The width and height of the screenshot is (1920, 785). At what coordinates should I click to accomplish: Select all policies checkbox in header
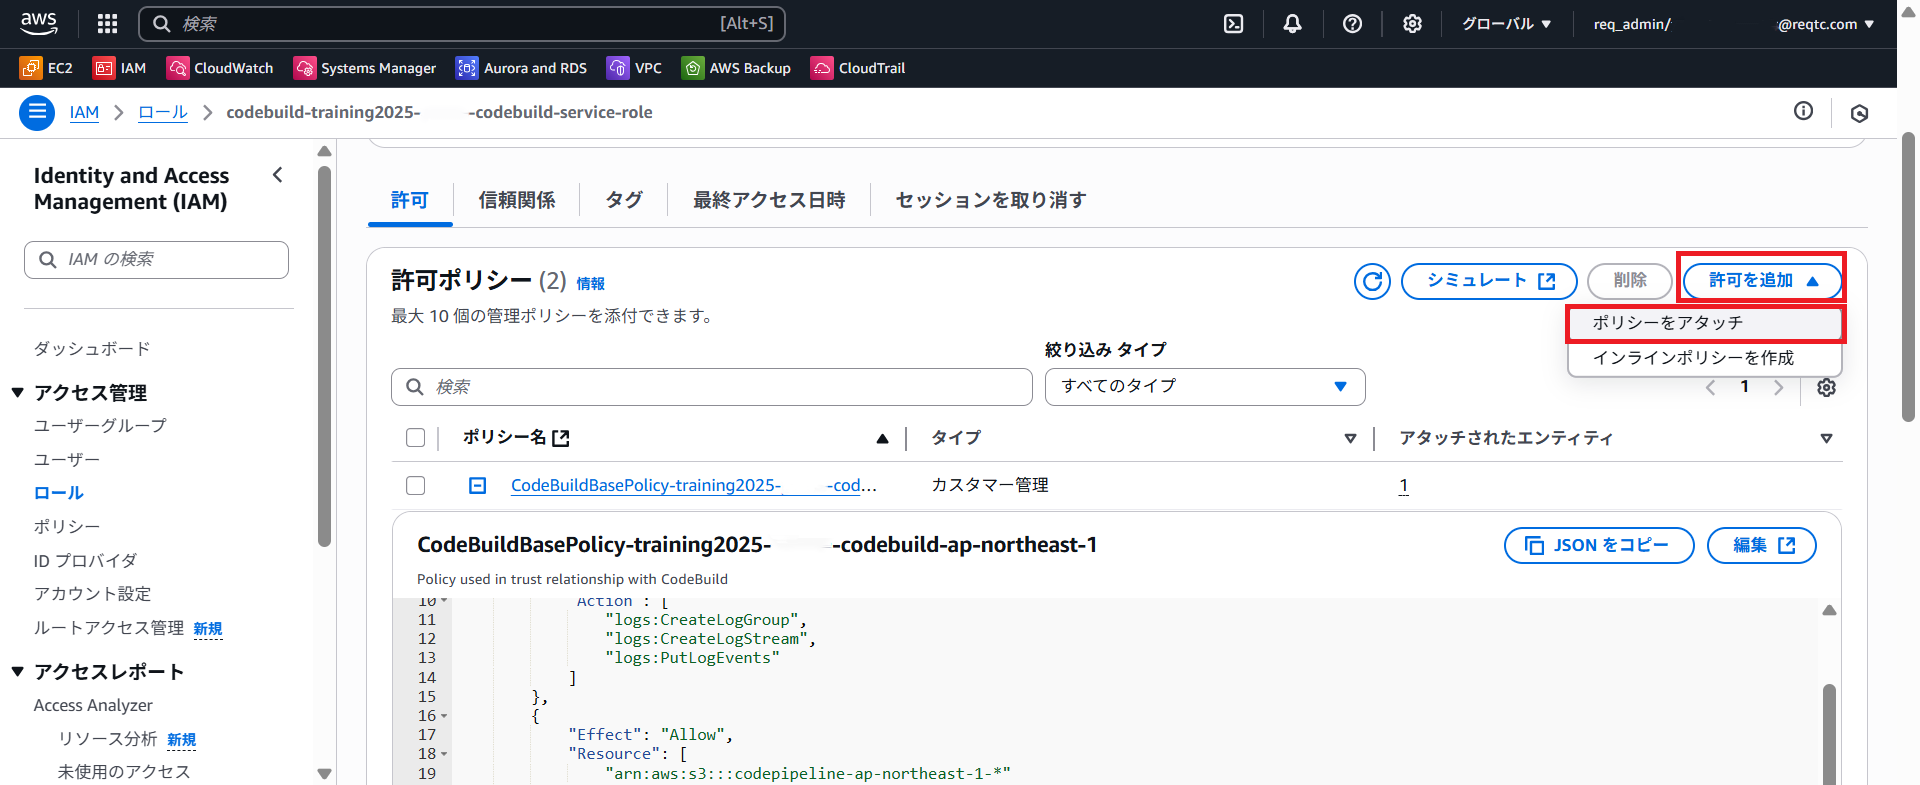pos(416,438)
